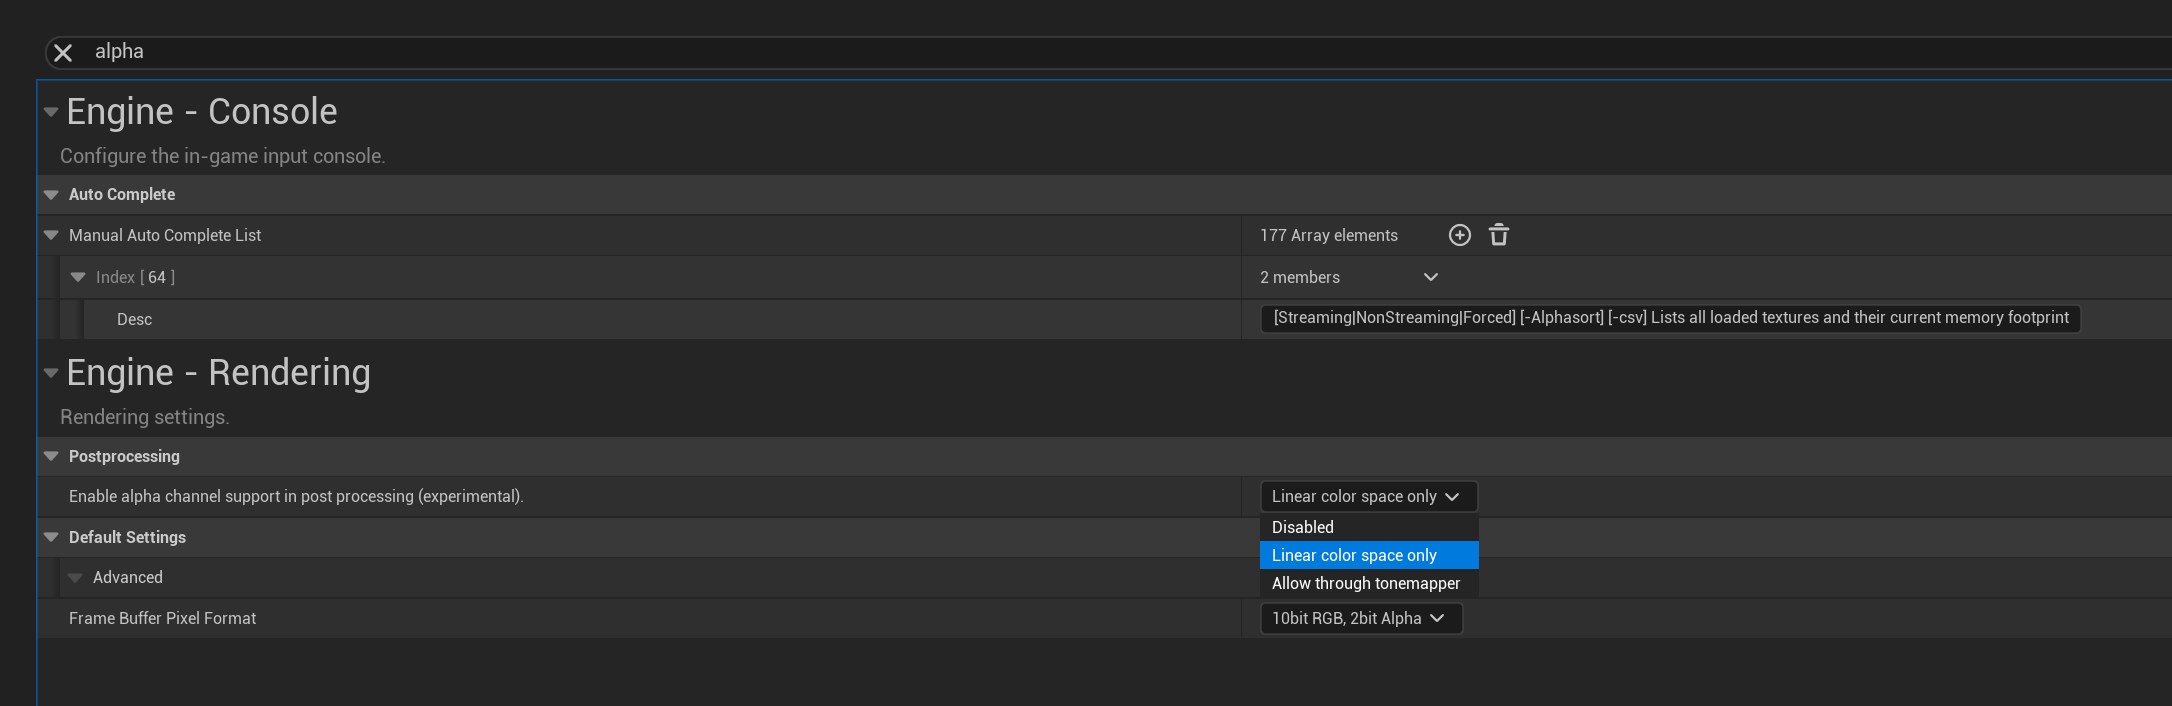The image size is (2172, 706).
Task: Clear the alpha search with X icon
Action: pyautogui.click(x=63, y=53)
